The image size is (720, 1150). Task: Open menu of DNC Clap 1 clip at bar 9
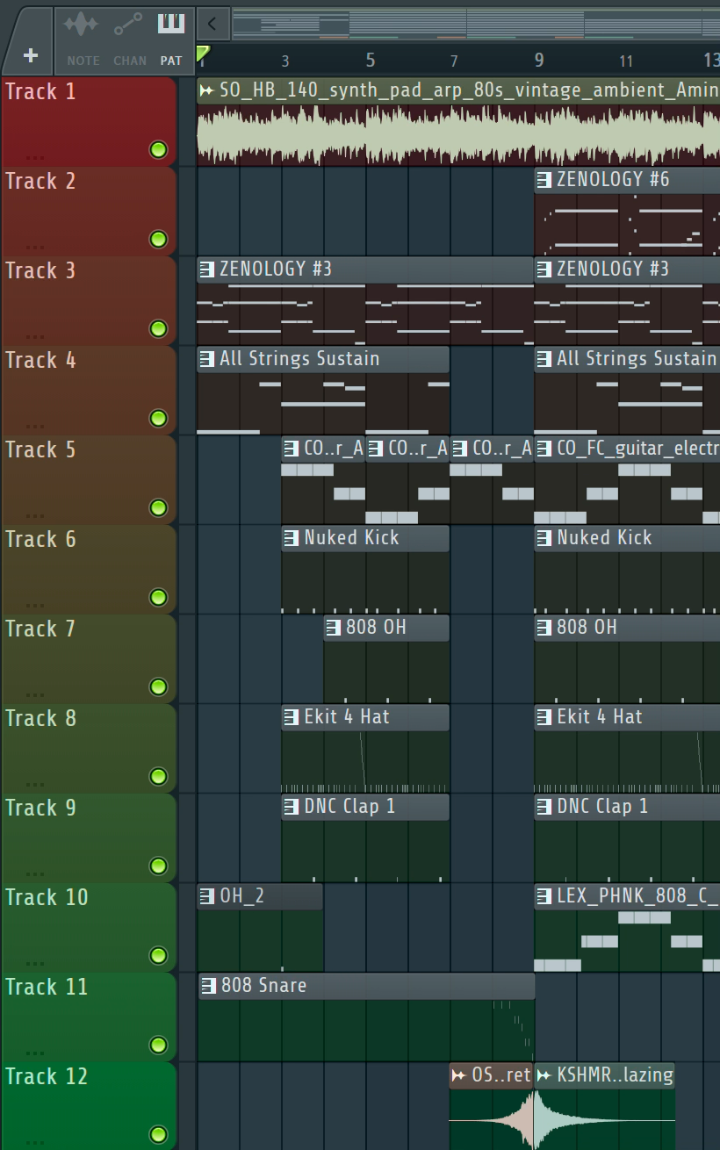click(x=544, y=806)
